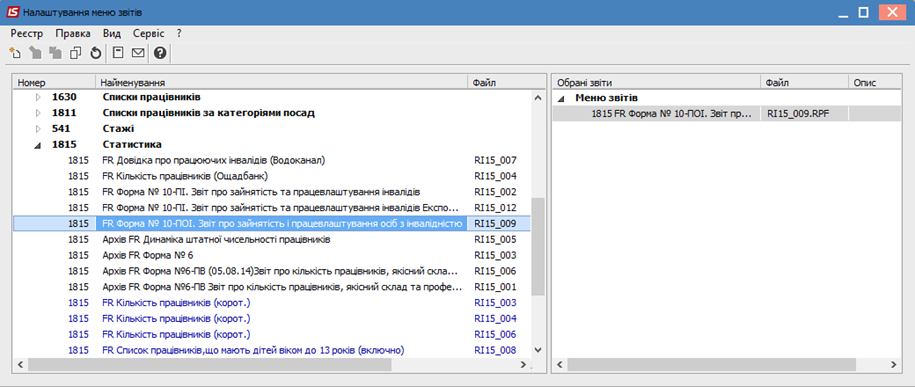Click left pane horizontal scrollbar left arrow

point(20,364)
